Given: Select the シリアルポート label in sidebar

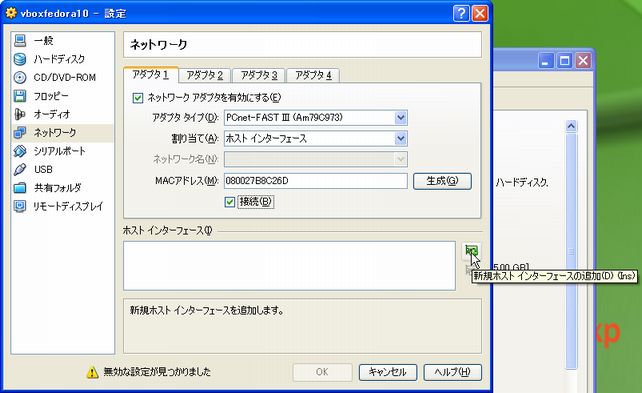Looking at the screenshot, I should (59, 151).
